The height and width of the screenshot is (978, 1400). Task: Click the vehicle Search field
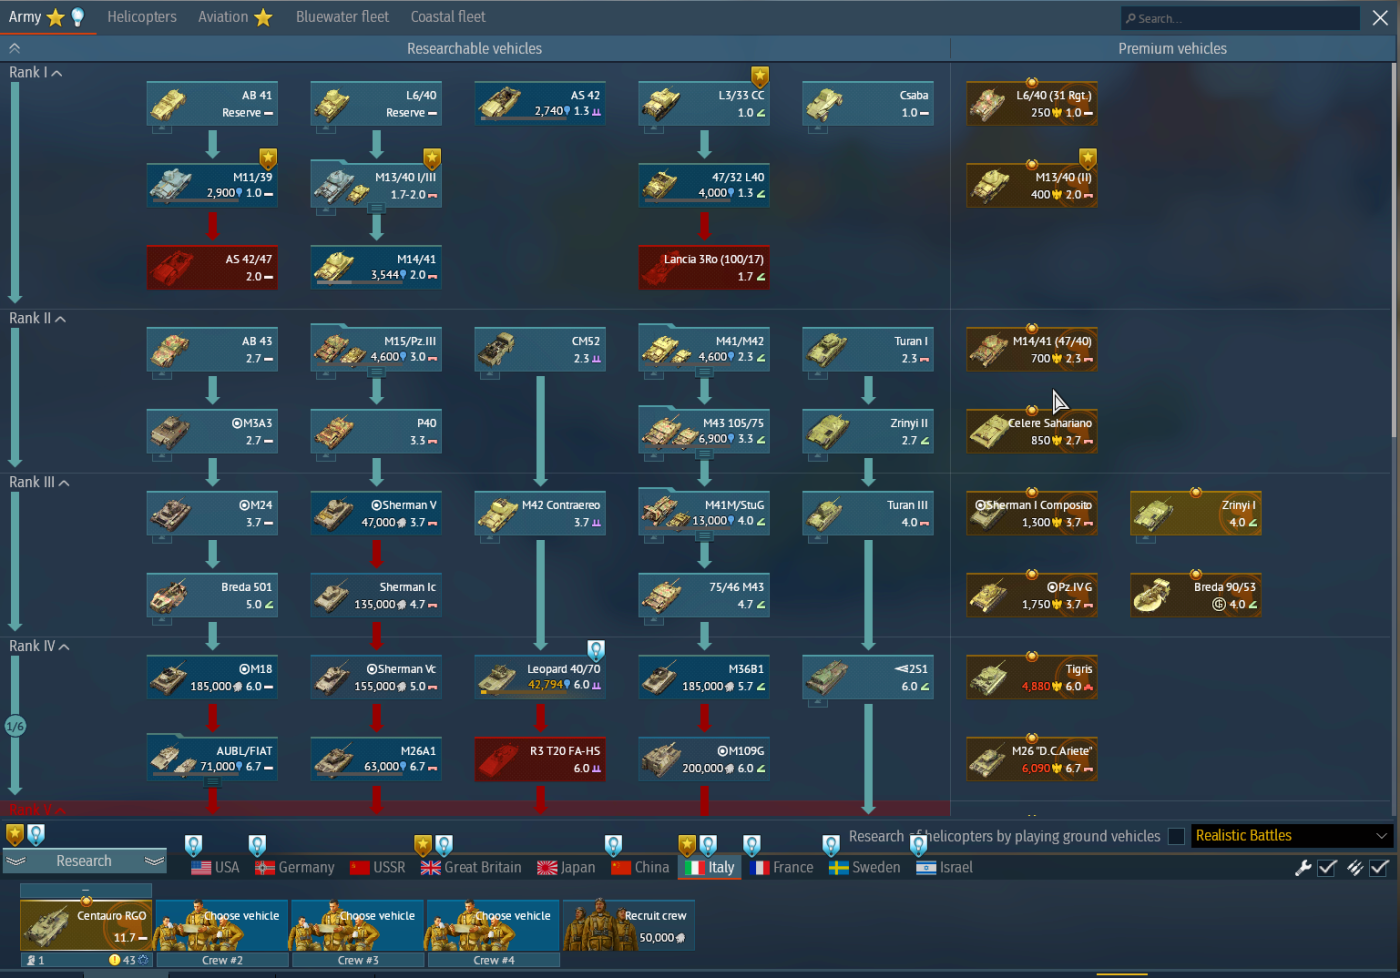pyautogui.click(x=1240, y=18)
